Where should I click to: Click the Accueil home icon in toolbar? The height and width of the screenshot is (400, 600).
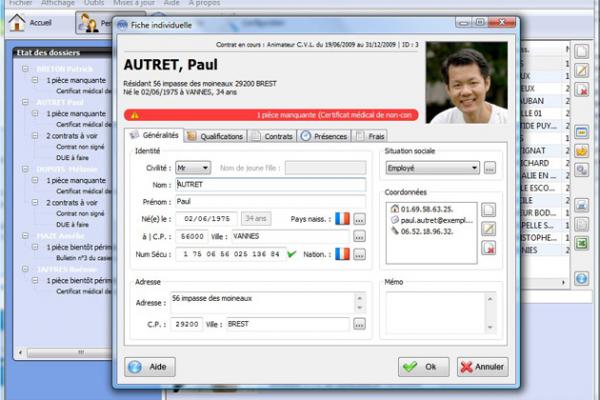point(16,22)
